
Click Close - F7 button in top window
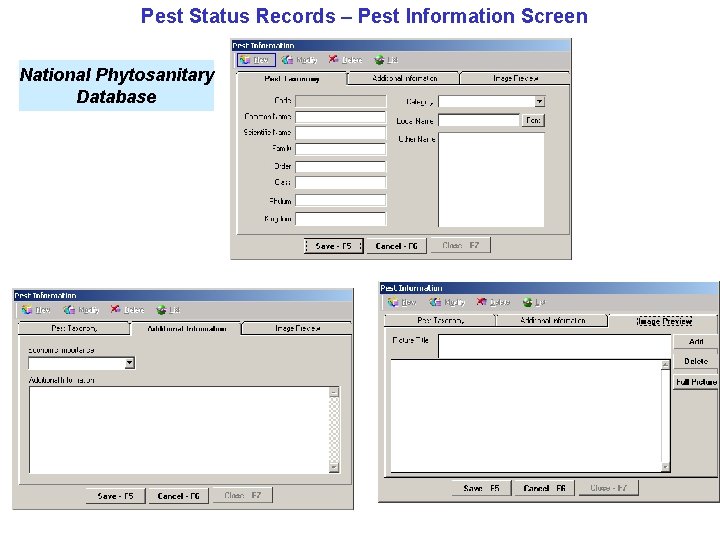(x=461, y=246)
